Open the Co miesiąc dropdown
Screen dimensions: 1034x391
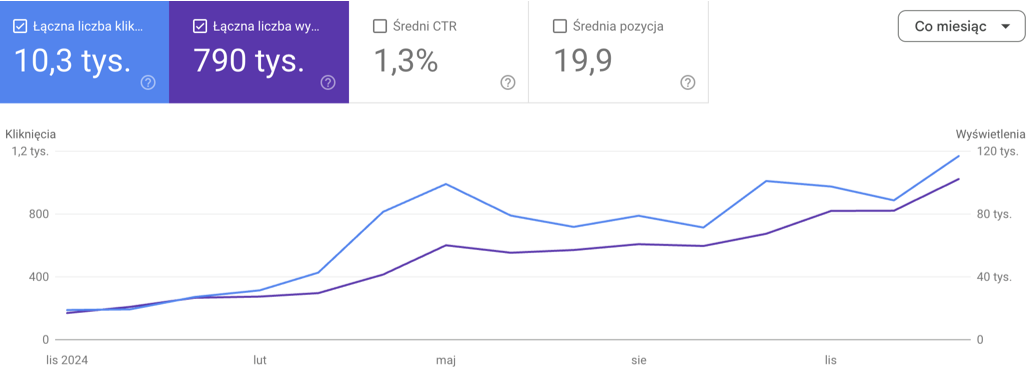coord(961,26)
